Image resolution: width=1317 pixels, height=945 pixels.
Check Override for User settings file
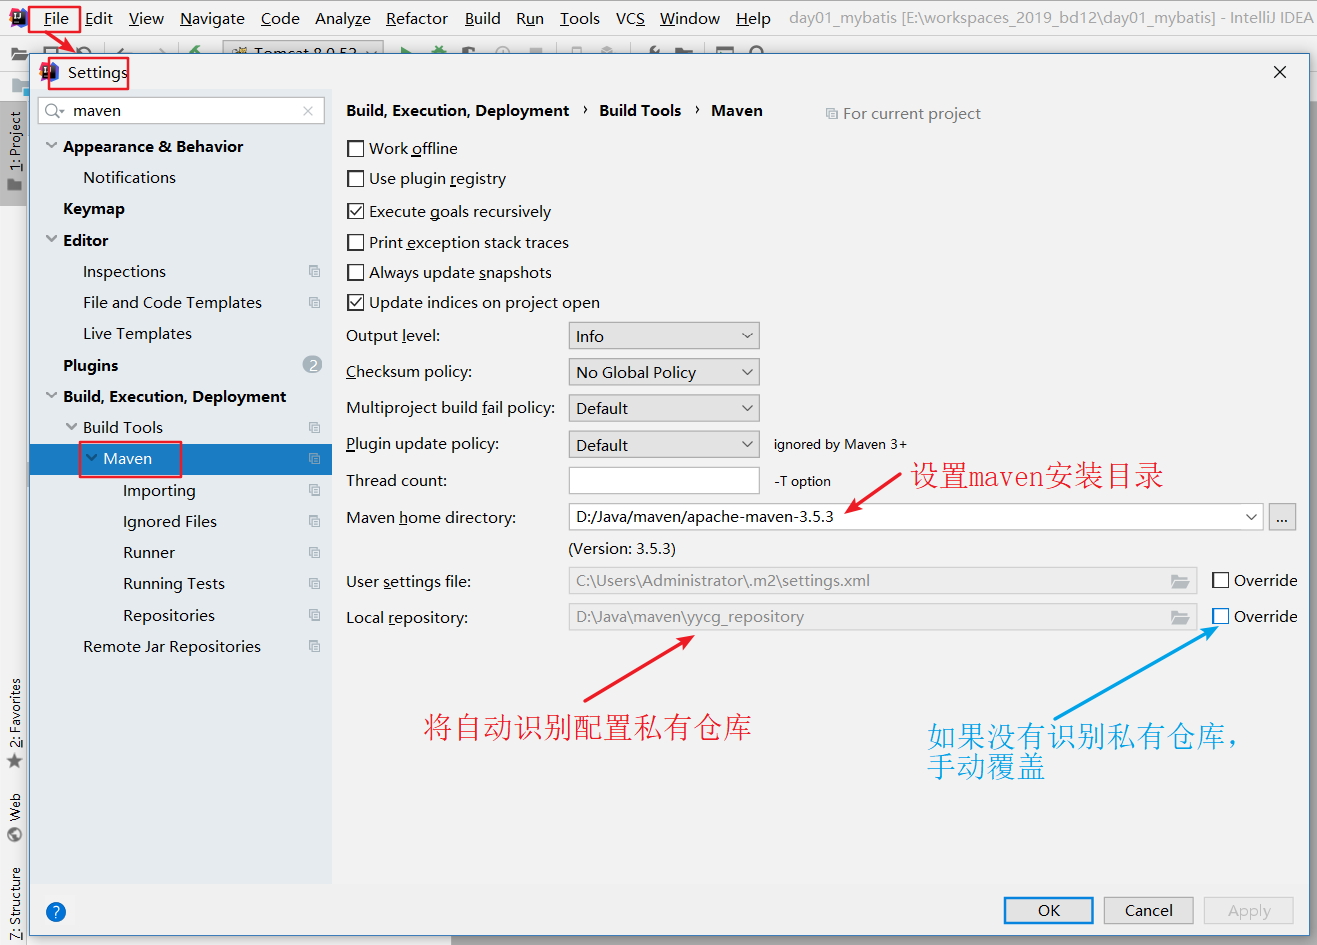(x=1220, y=580)
